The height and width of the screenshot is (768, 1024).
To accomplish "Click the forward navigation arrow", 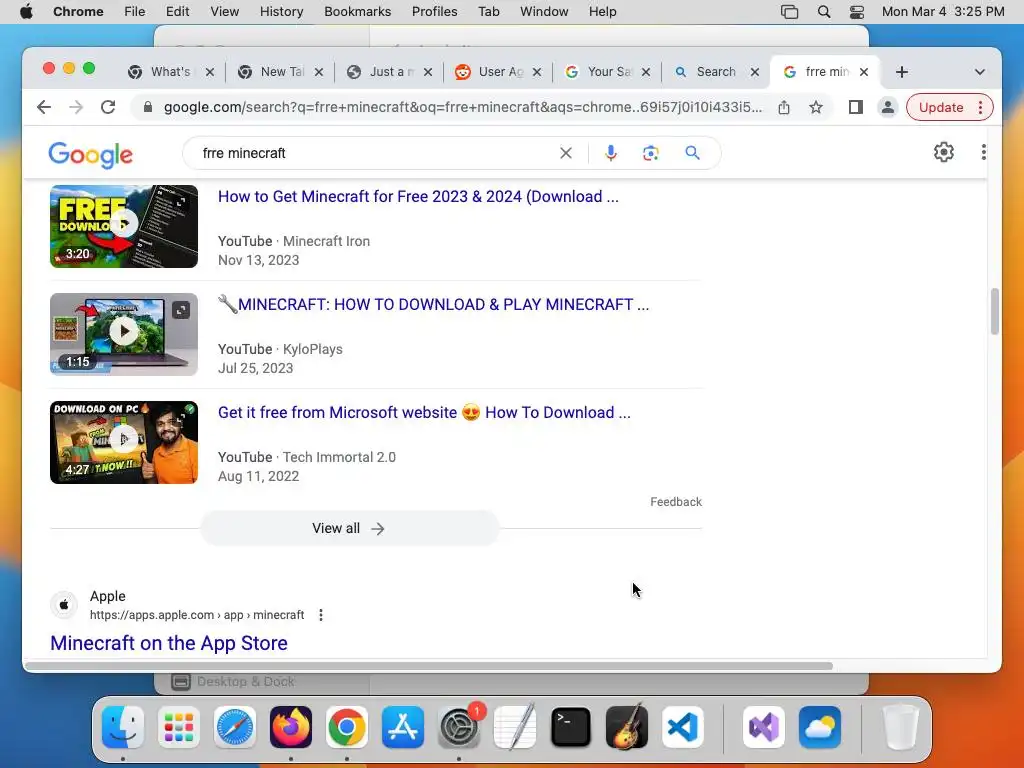I will point(76,107).
